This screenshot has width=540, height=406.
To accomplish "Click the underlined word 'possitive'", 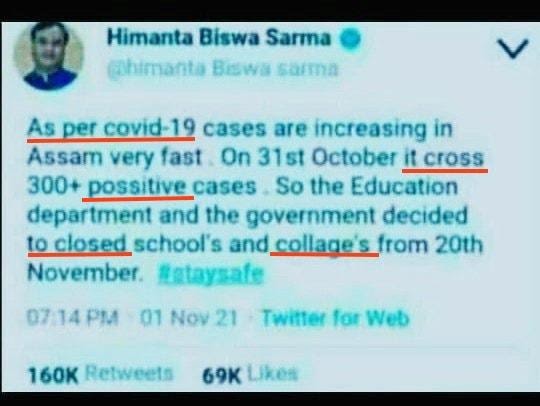I will tap(138, 187).
